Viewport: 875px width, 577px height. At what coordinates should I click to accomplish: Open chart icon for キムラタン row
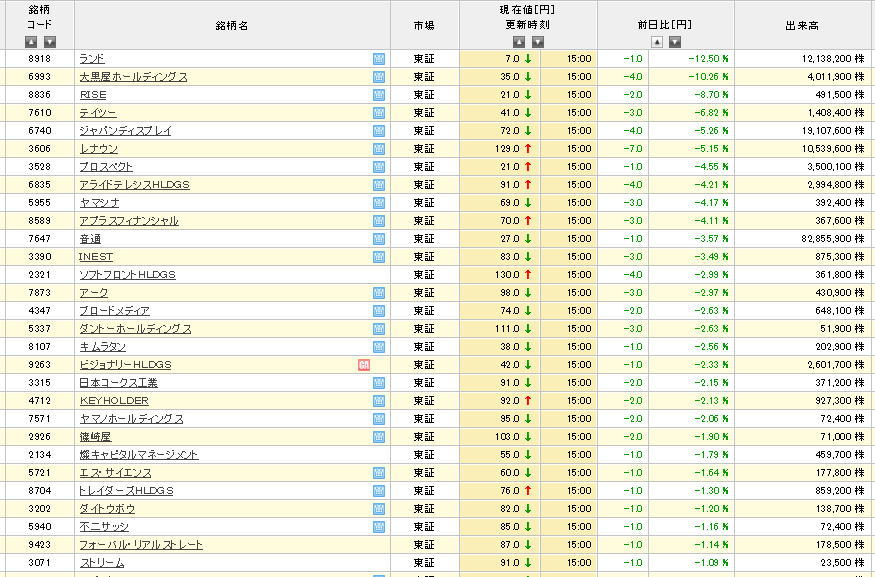[379, 347]
